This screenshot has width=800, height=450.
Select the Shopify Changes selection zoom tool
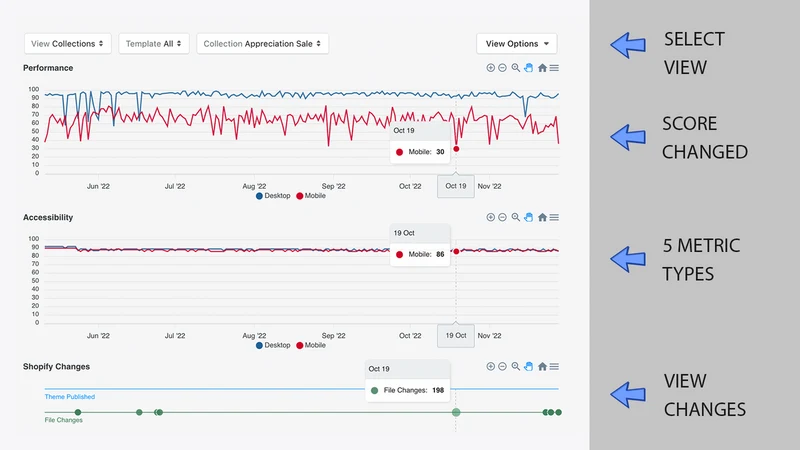(x=516, y=366)
